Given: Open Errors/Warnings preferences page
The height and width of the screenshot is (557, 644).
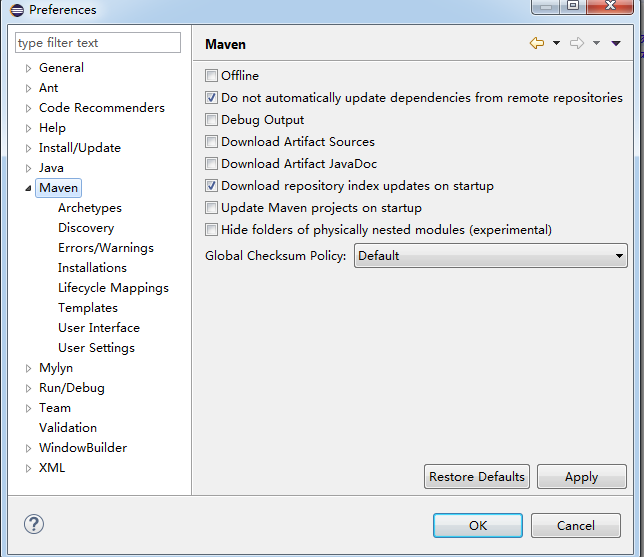Looking at the screenshot, I should click(x=106, y=248).
